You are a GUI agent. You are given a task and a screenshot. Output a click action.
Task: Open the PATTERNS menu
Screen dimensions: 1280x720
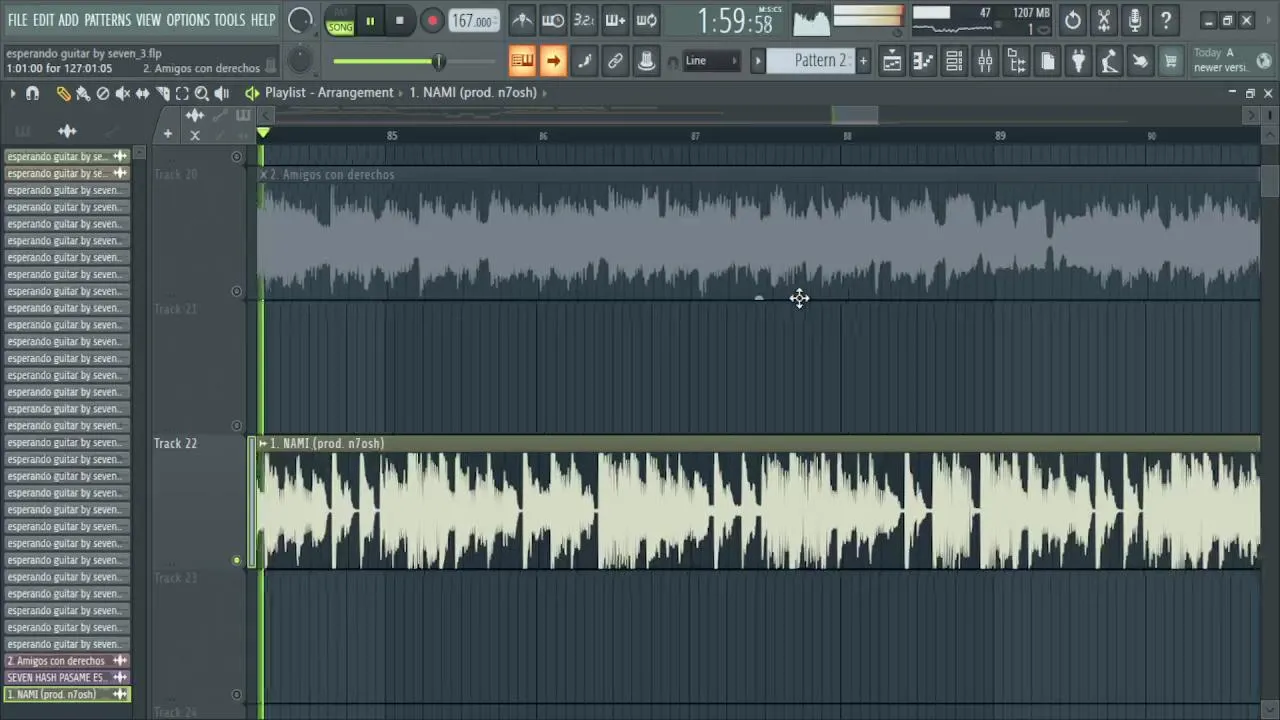pyautogui.click(x=107, y=20)
